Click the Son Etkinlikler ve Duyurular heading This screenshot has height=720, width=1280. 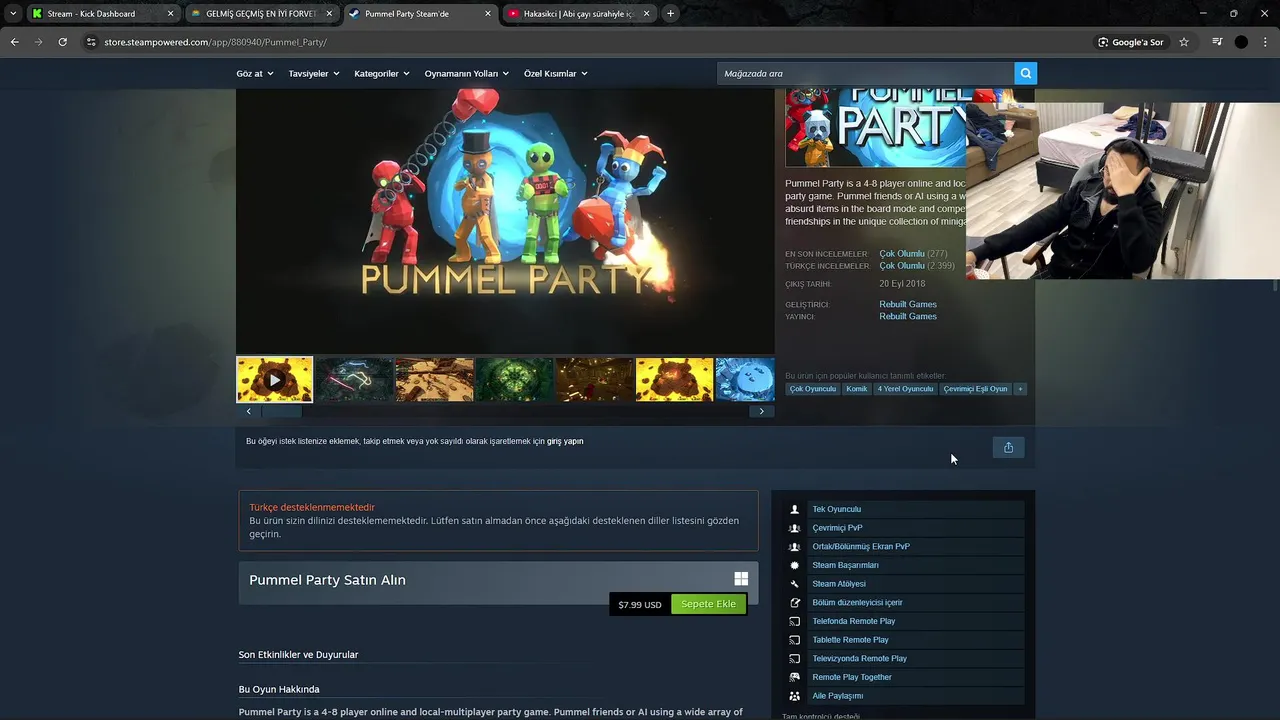(x=298, y=655)
